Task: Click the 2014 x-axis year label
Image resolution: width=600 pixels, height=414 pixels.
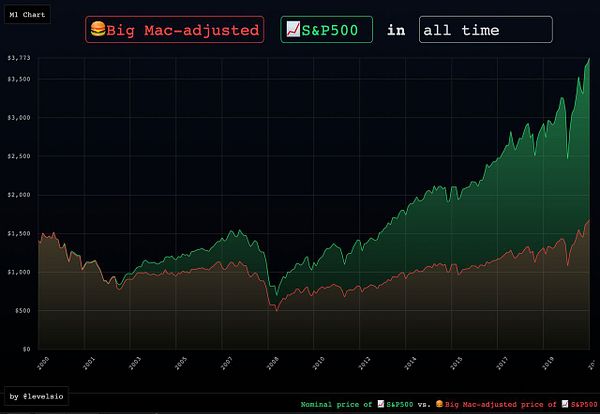Action: pos(410,363)
